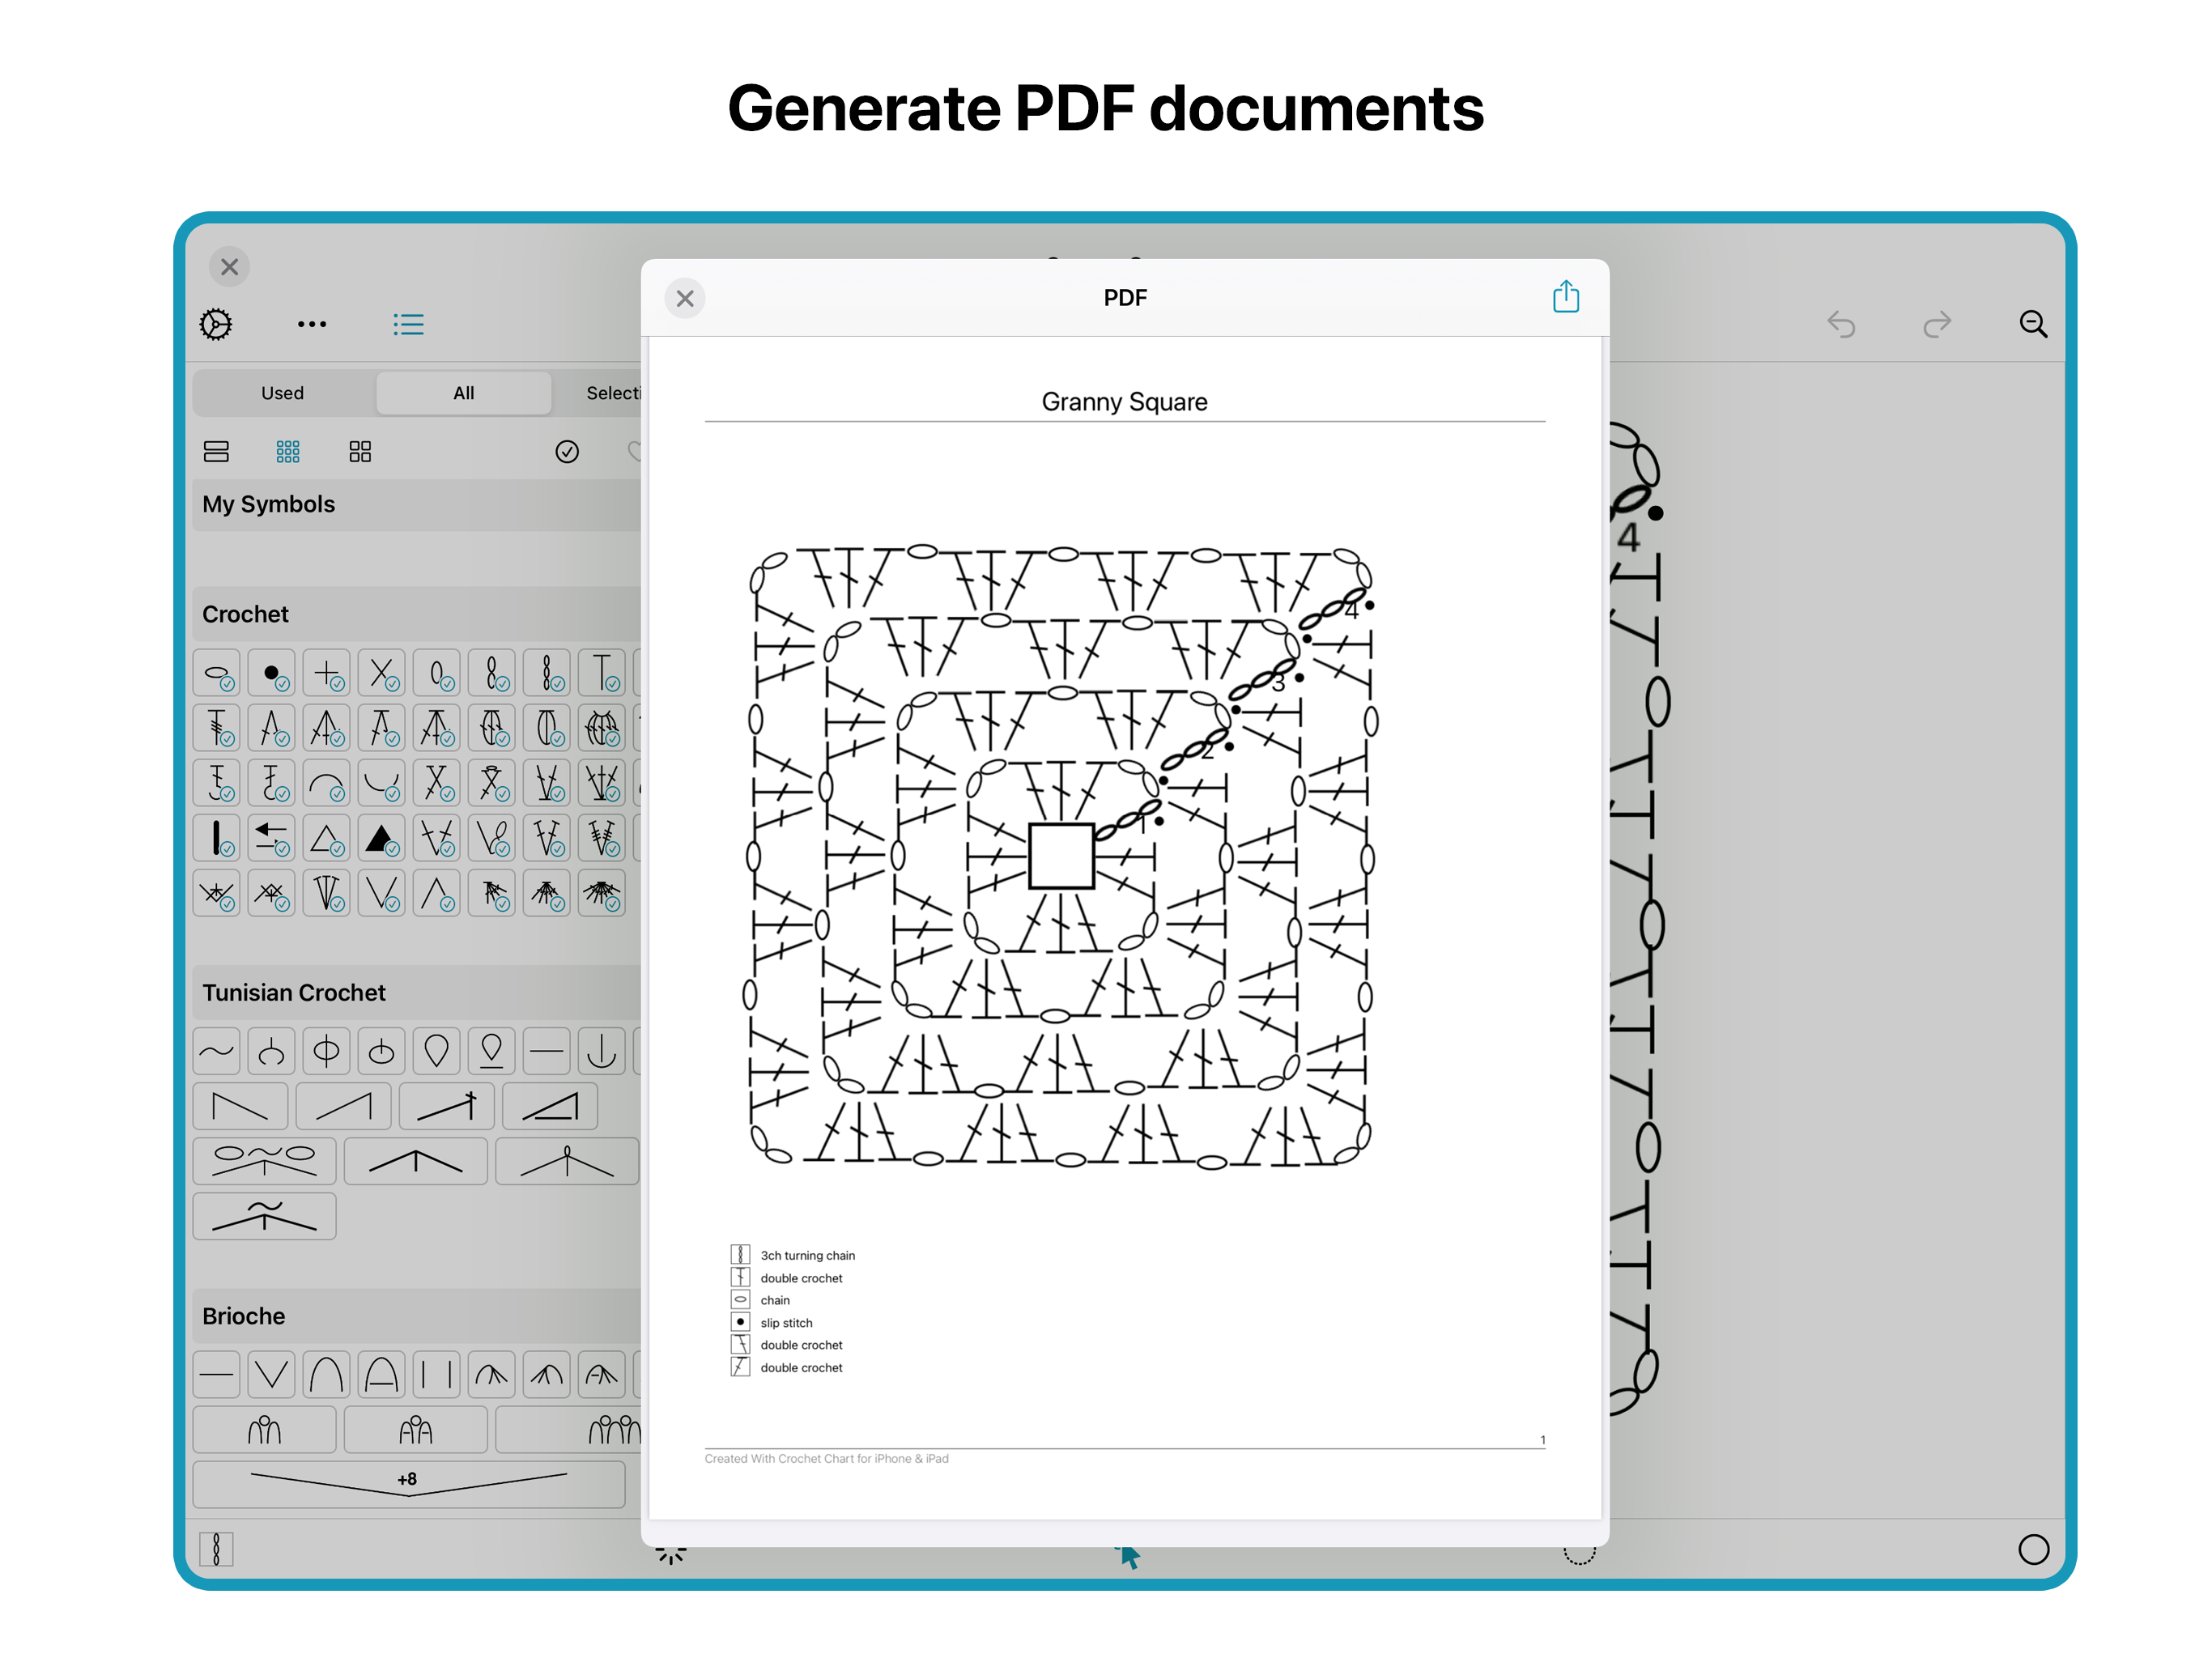Select the filled triangle crochet symbol

(x=381, y=838)
